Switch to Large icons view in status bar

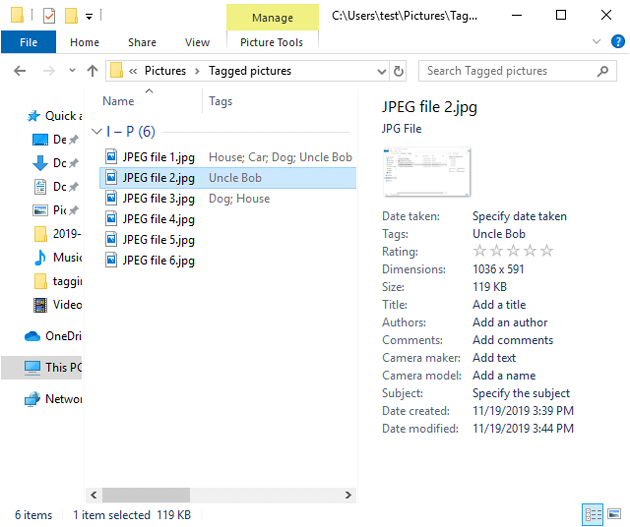tap(614, 514)
